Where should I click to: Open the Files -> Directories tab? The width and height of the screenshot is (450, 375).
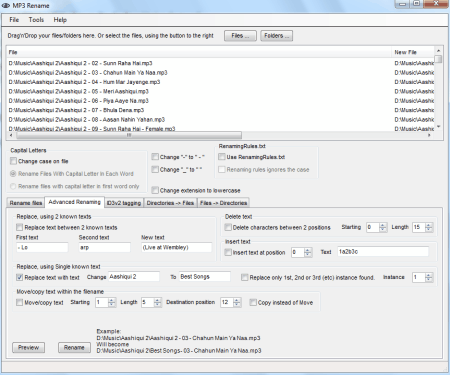(x=223, y=203)
